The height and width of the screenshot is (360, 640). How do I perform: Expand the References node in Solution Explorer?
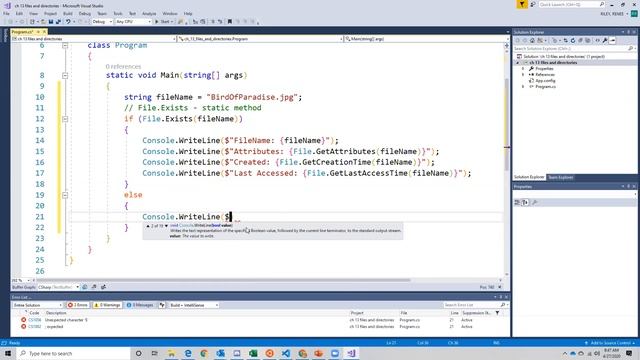(523, 75)
